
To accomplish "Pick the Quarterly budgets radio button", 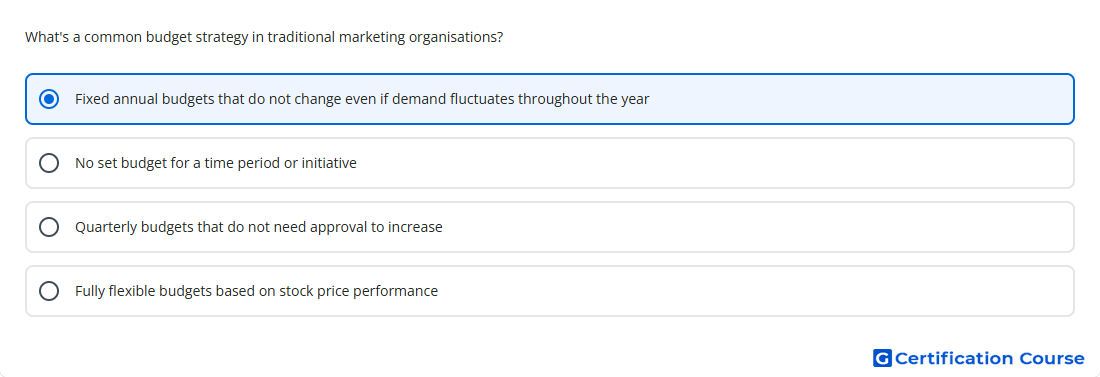I will pos(49,227).
